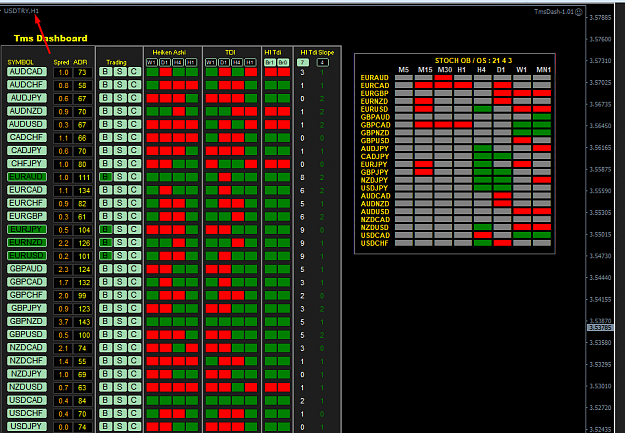Viewport: 625px width, 433px height.
Task: Open the highlighted EURJPY symbol button
Action: click(27, 230)
